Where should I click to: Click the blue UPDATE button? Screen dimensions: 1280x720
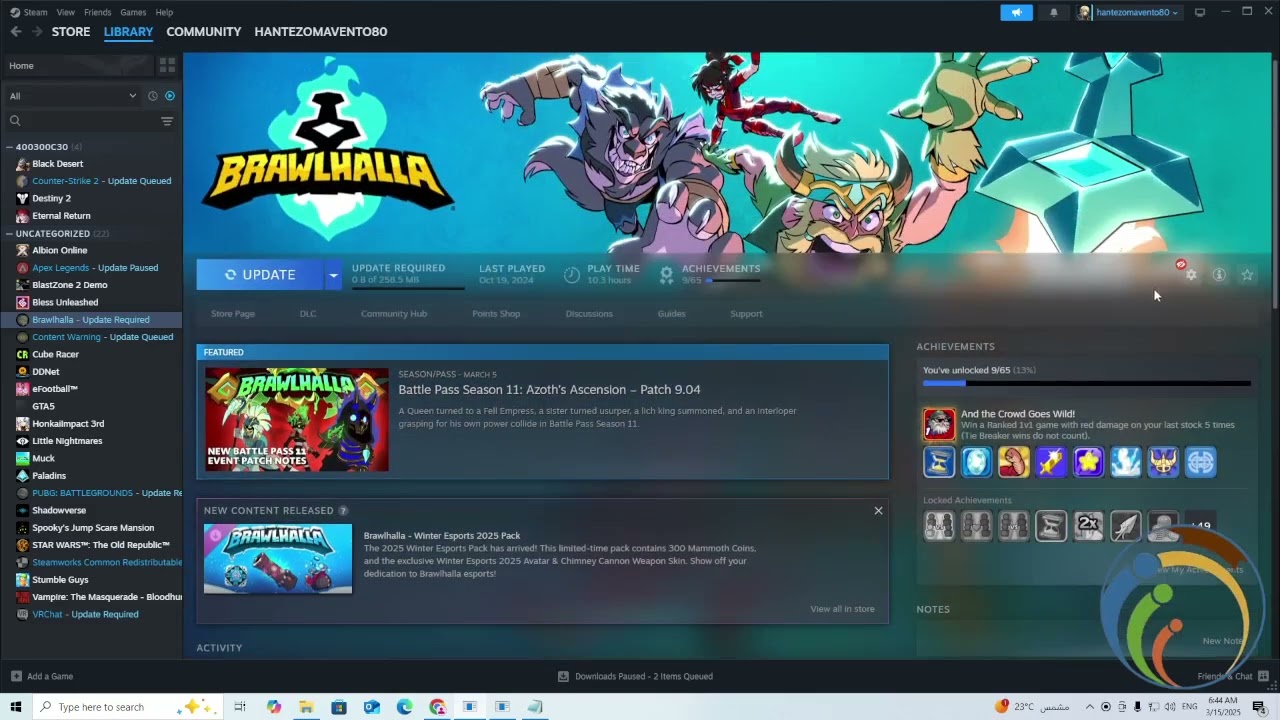[260, 275]
